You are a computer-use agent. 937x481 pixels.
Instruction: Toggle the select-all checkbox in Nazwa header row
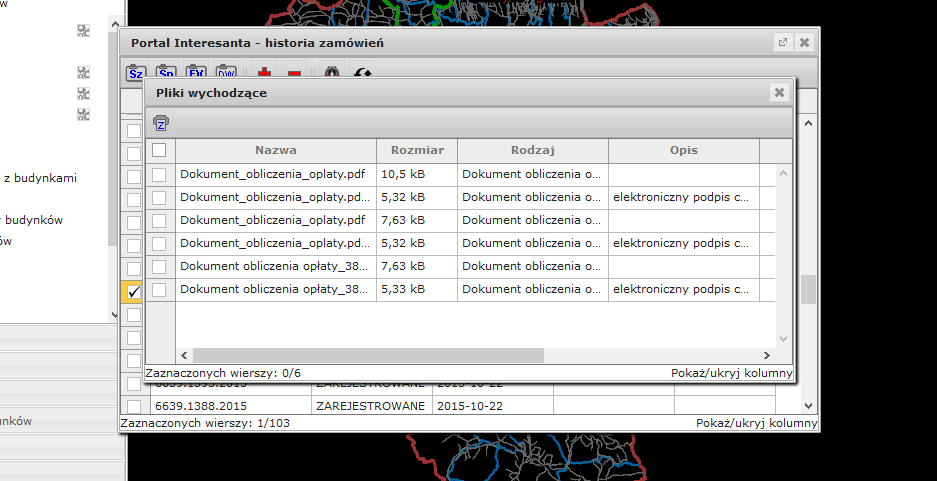[x=159, y=150]
